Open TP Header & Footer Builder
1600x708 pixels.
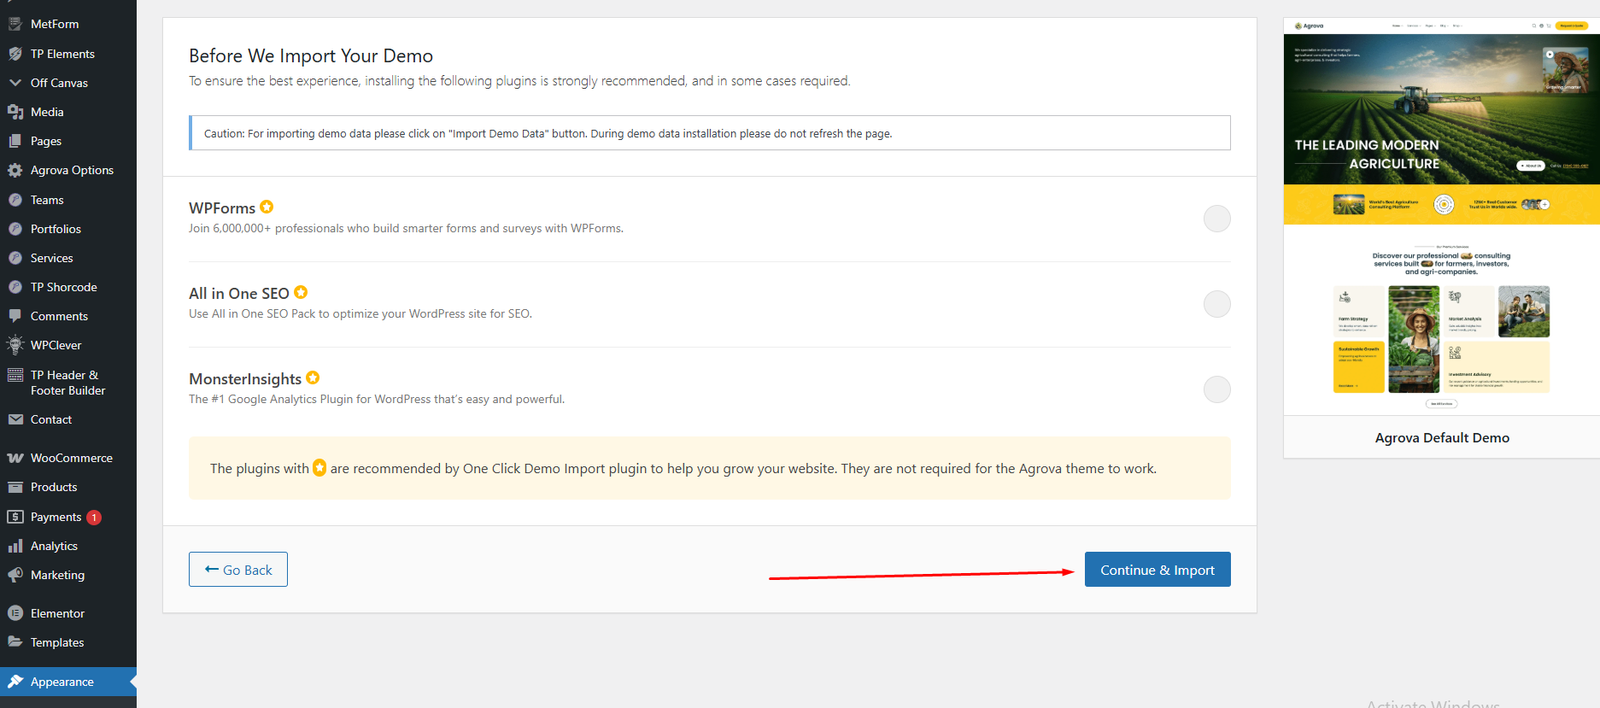click(67, 383)
